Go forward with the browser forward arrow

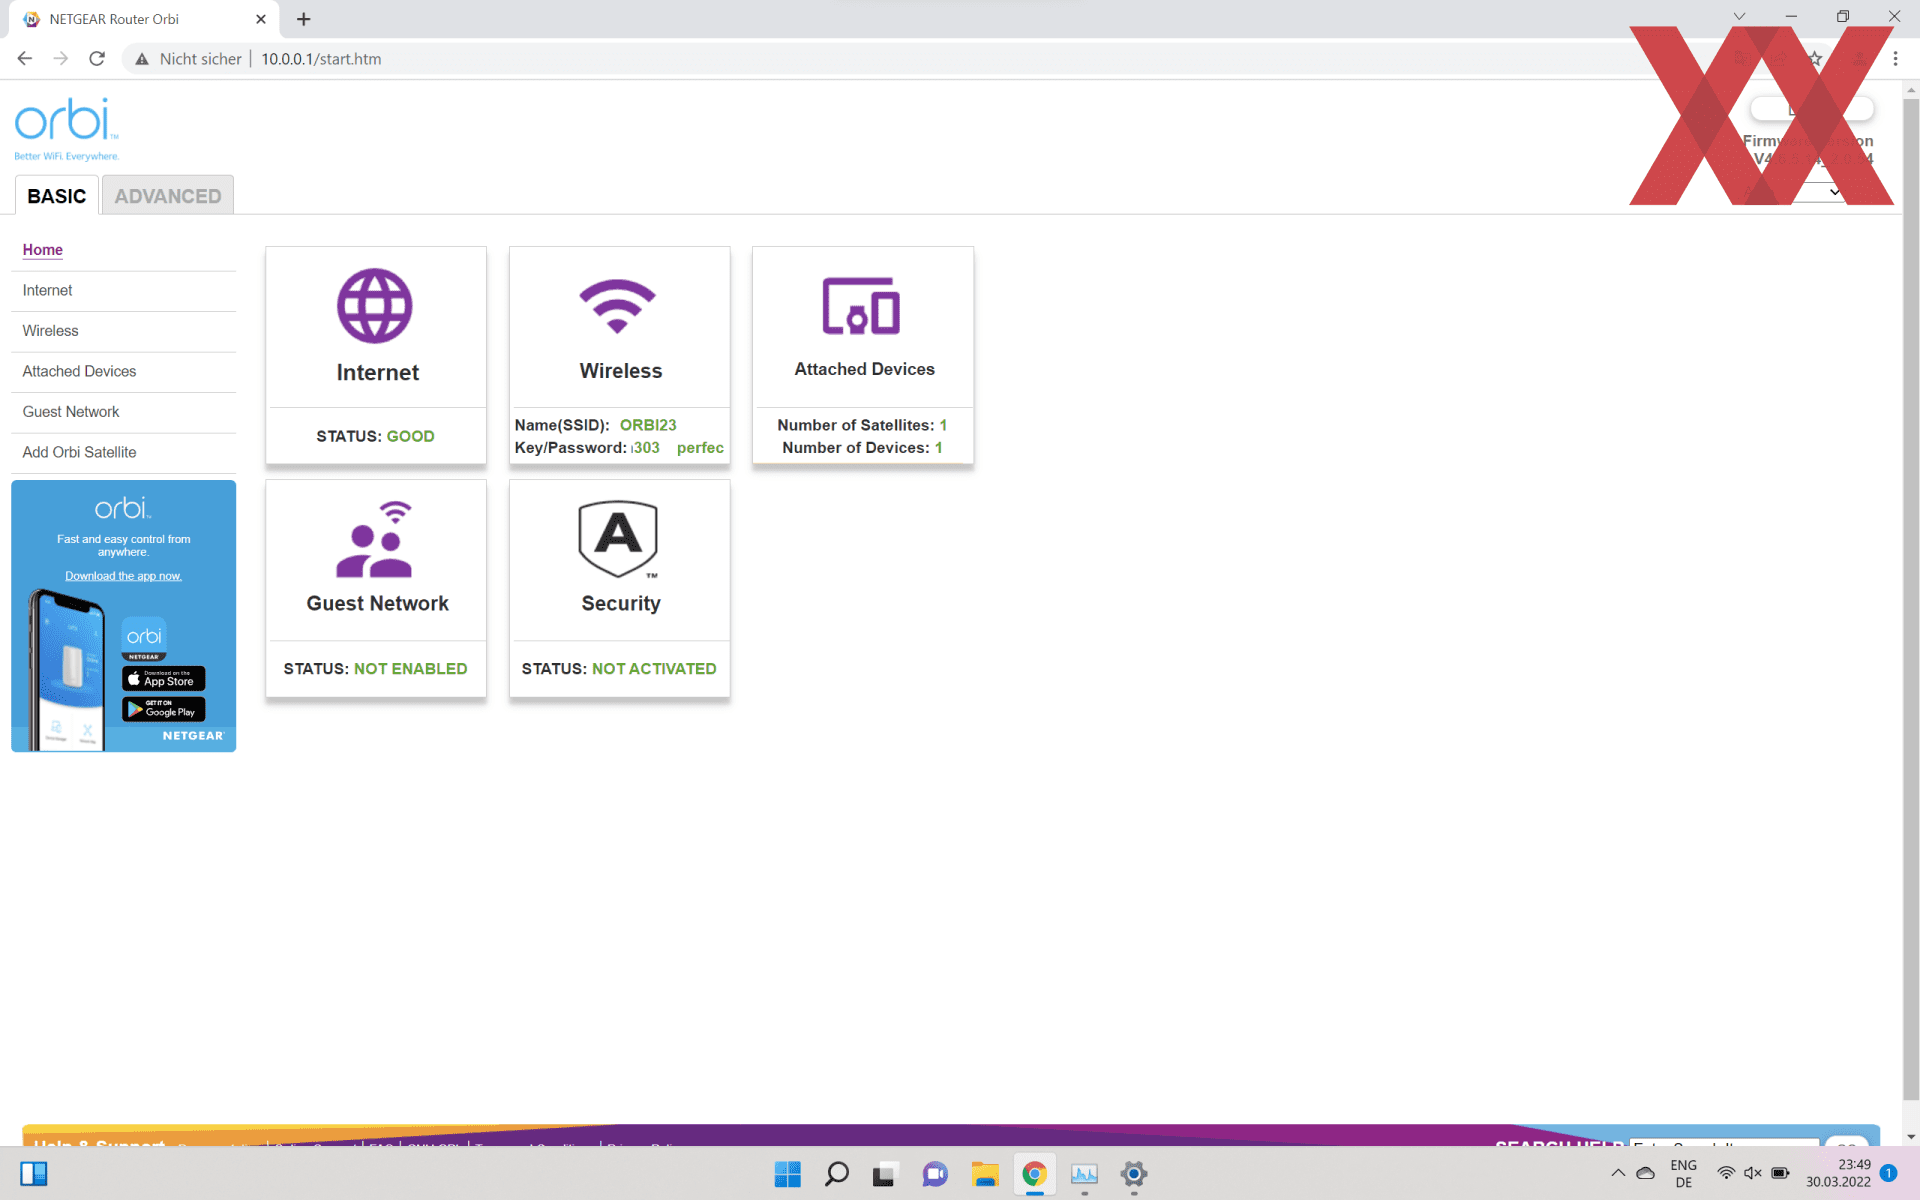[x=61, y=59]
